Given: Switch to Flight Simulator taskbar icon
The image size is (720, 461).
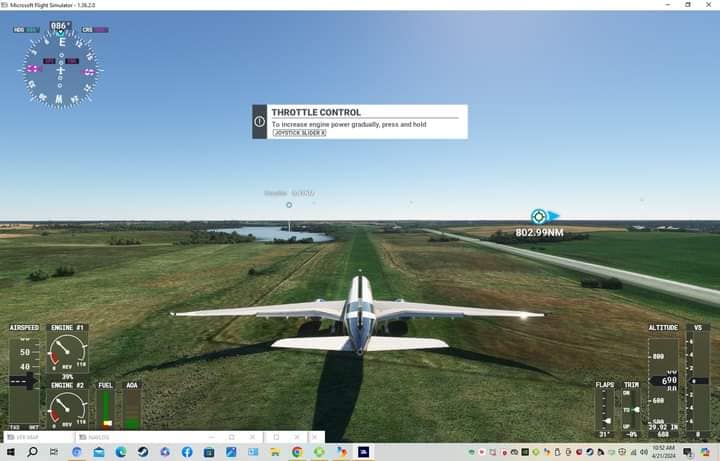Looking at the screenshot, I should coord(363,452).
